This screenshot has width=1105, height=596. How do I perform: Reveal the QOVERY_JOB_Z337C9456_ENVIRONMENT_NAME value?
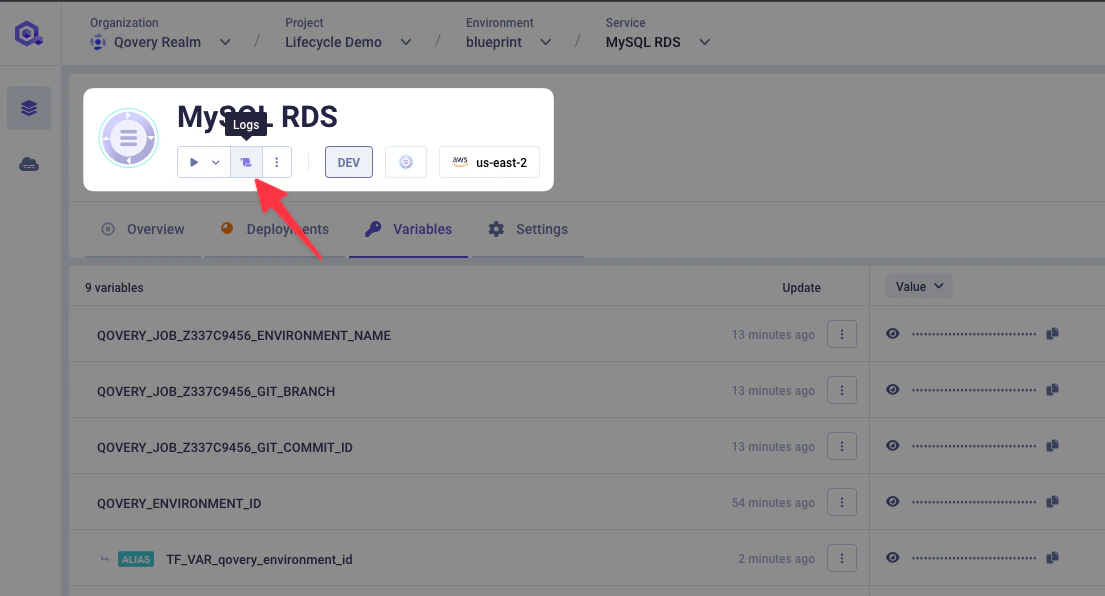coord(892,333)
